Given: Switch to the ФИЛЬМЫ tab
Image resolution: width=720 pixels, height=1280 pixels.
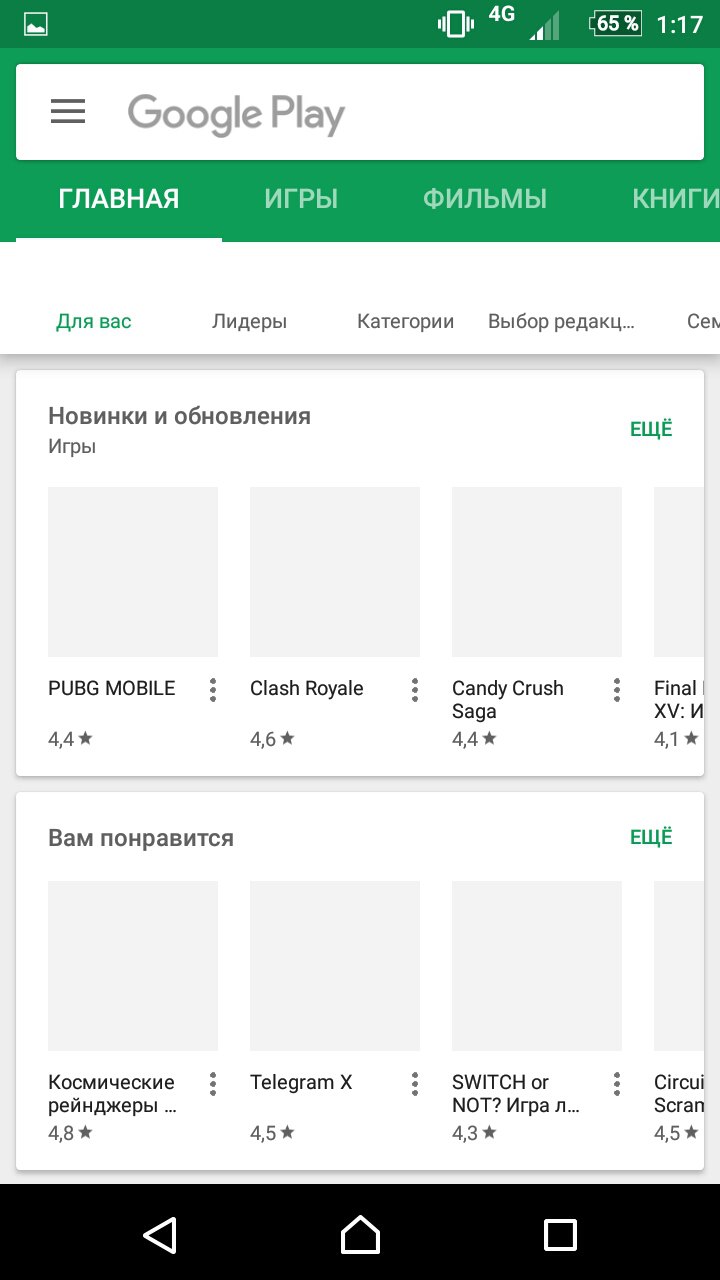Looking at the screenshot, I should coord(485,199).
